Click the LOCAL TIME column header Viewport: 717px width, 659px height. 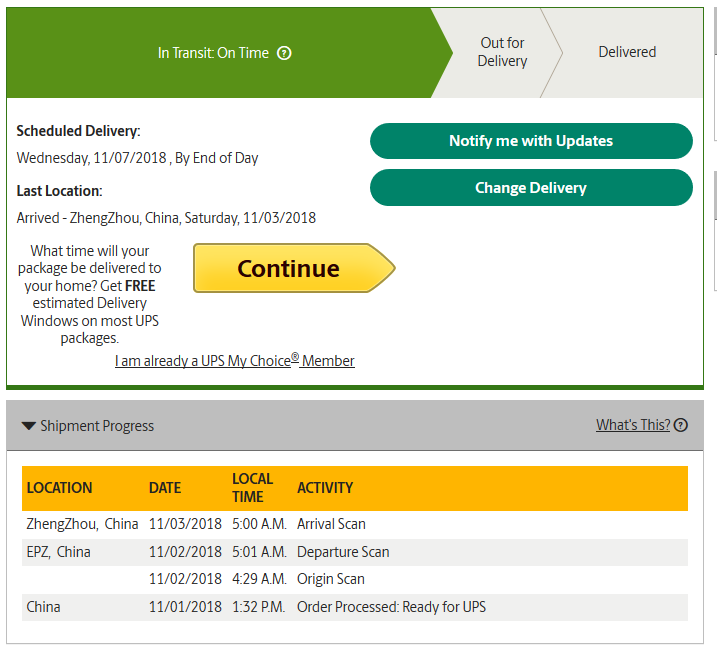pos(252,488)
